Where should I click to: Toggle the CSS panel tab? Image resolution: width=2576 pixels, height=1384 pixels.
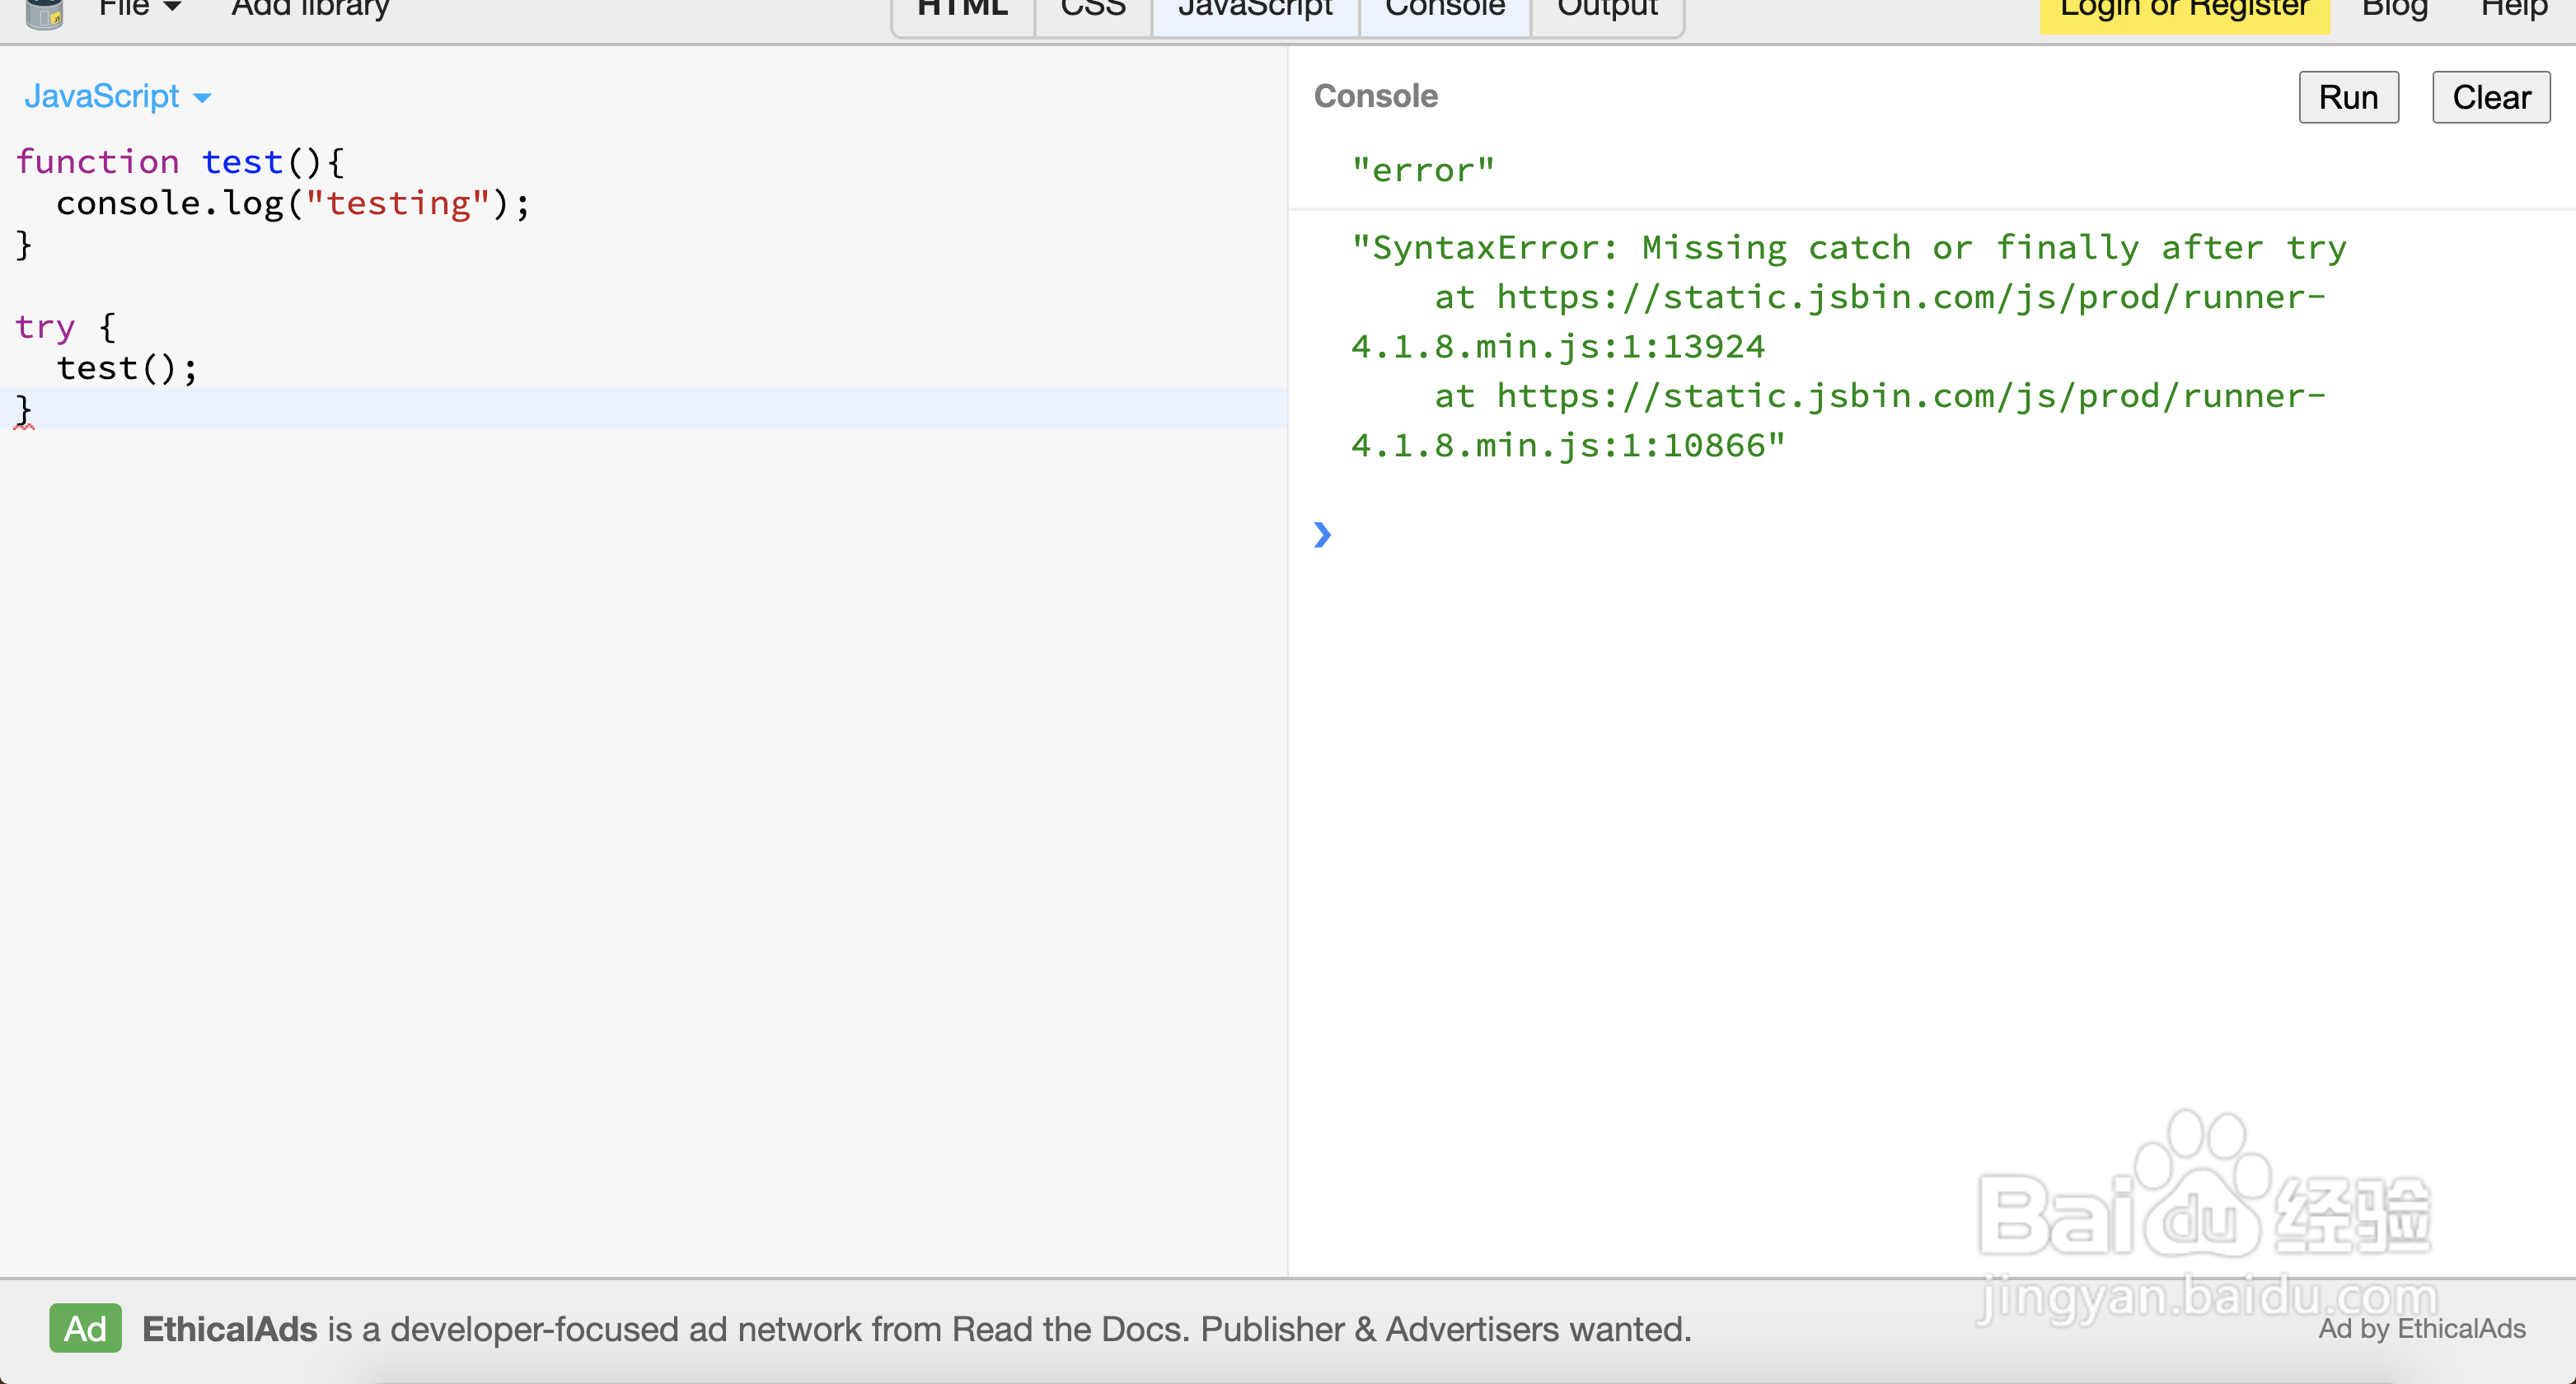pyautogui.click(x=1092, y=12)
